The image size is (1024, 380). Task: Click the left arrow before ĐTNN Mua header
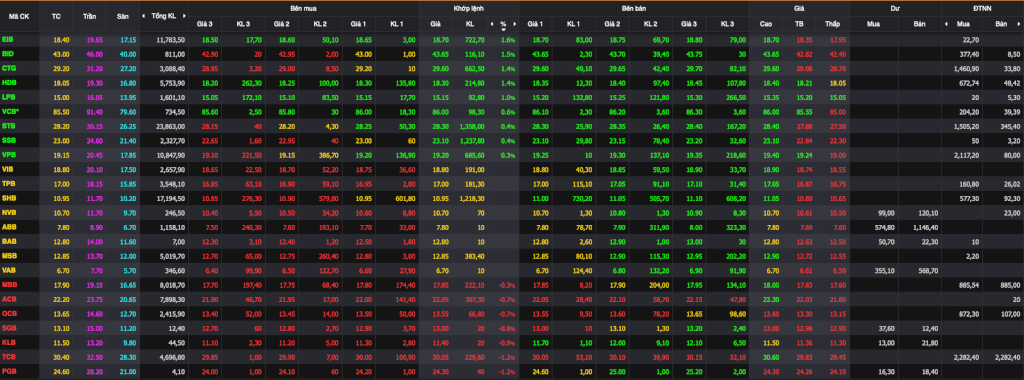pyautogui.click(x=946, y=24)
